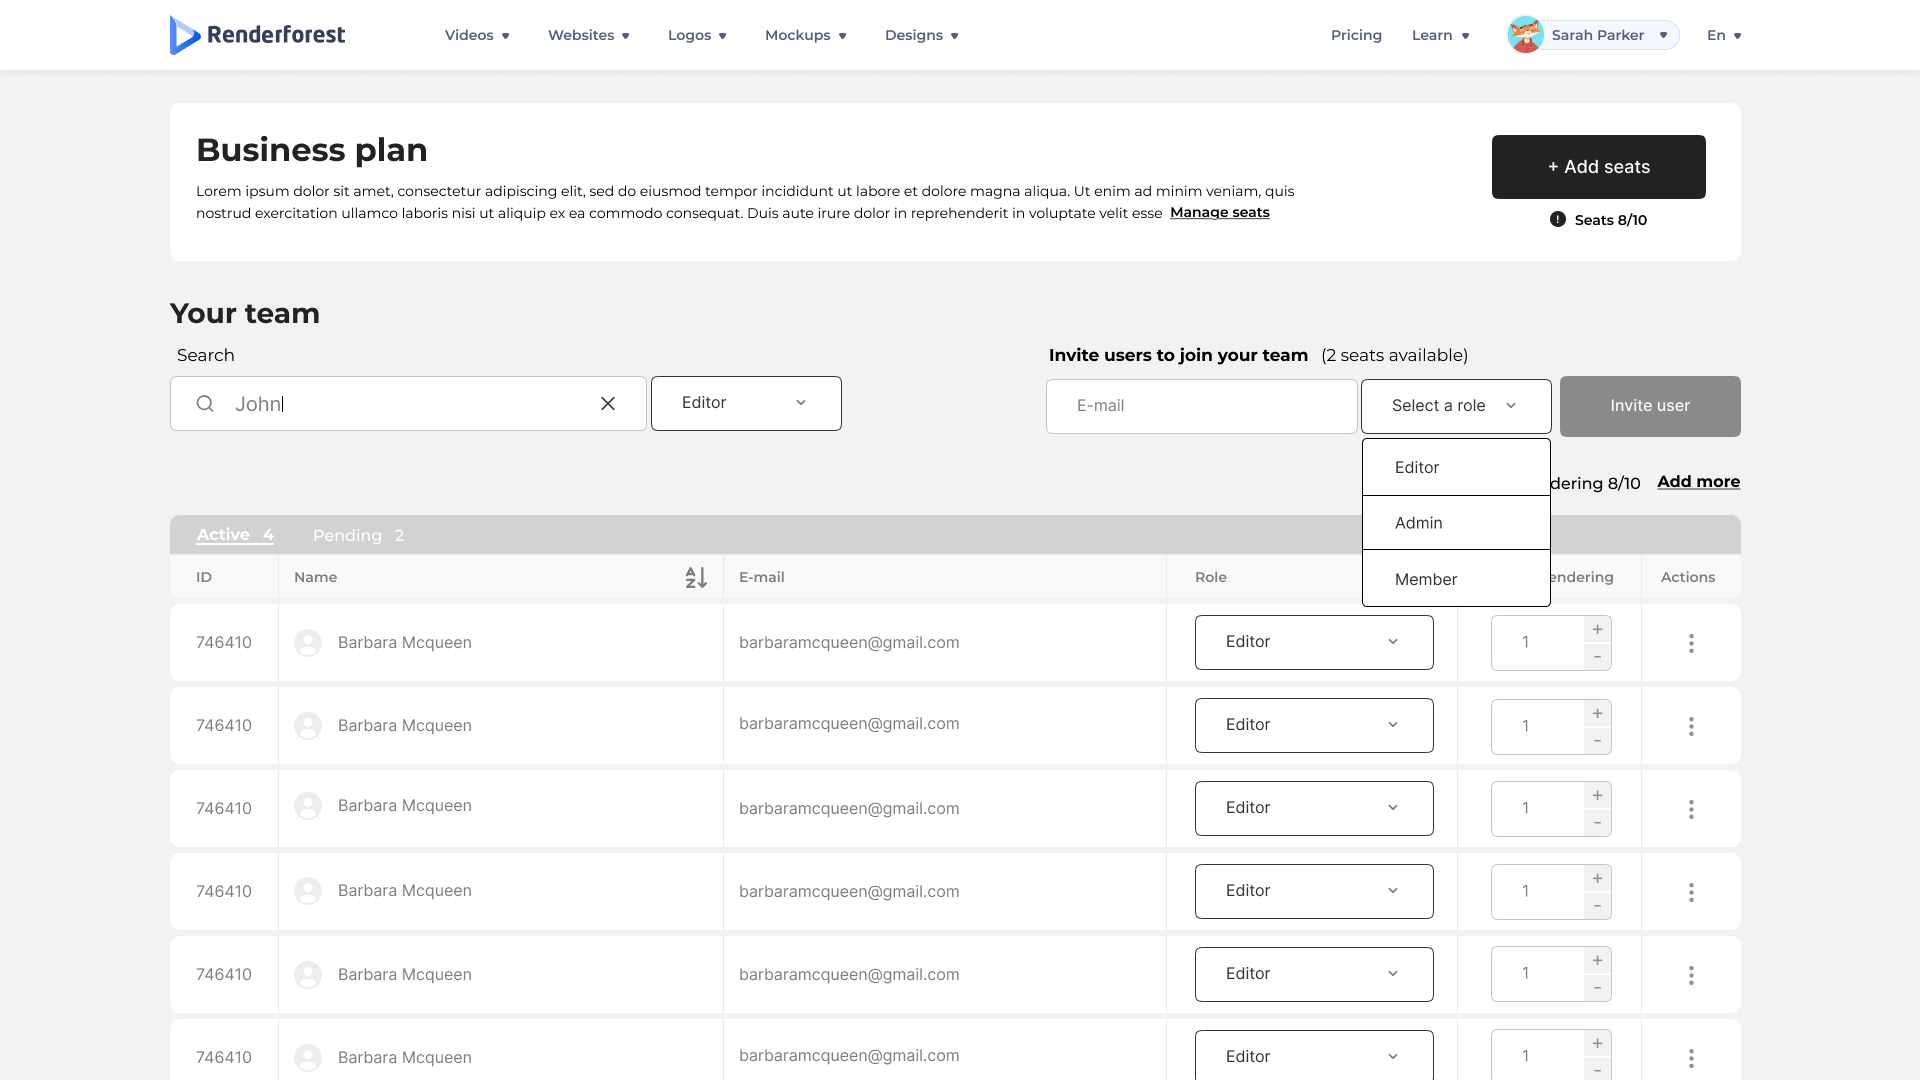Decrease rendering count in the fifth row

click(1597, 989)
